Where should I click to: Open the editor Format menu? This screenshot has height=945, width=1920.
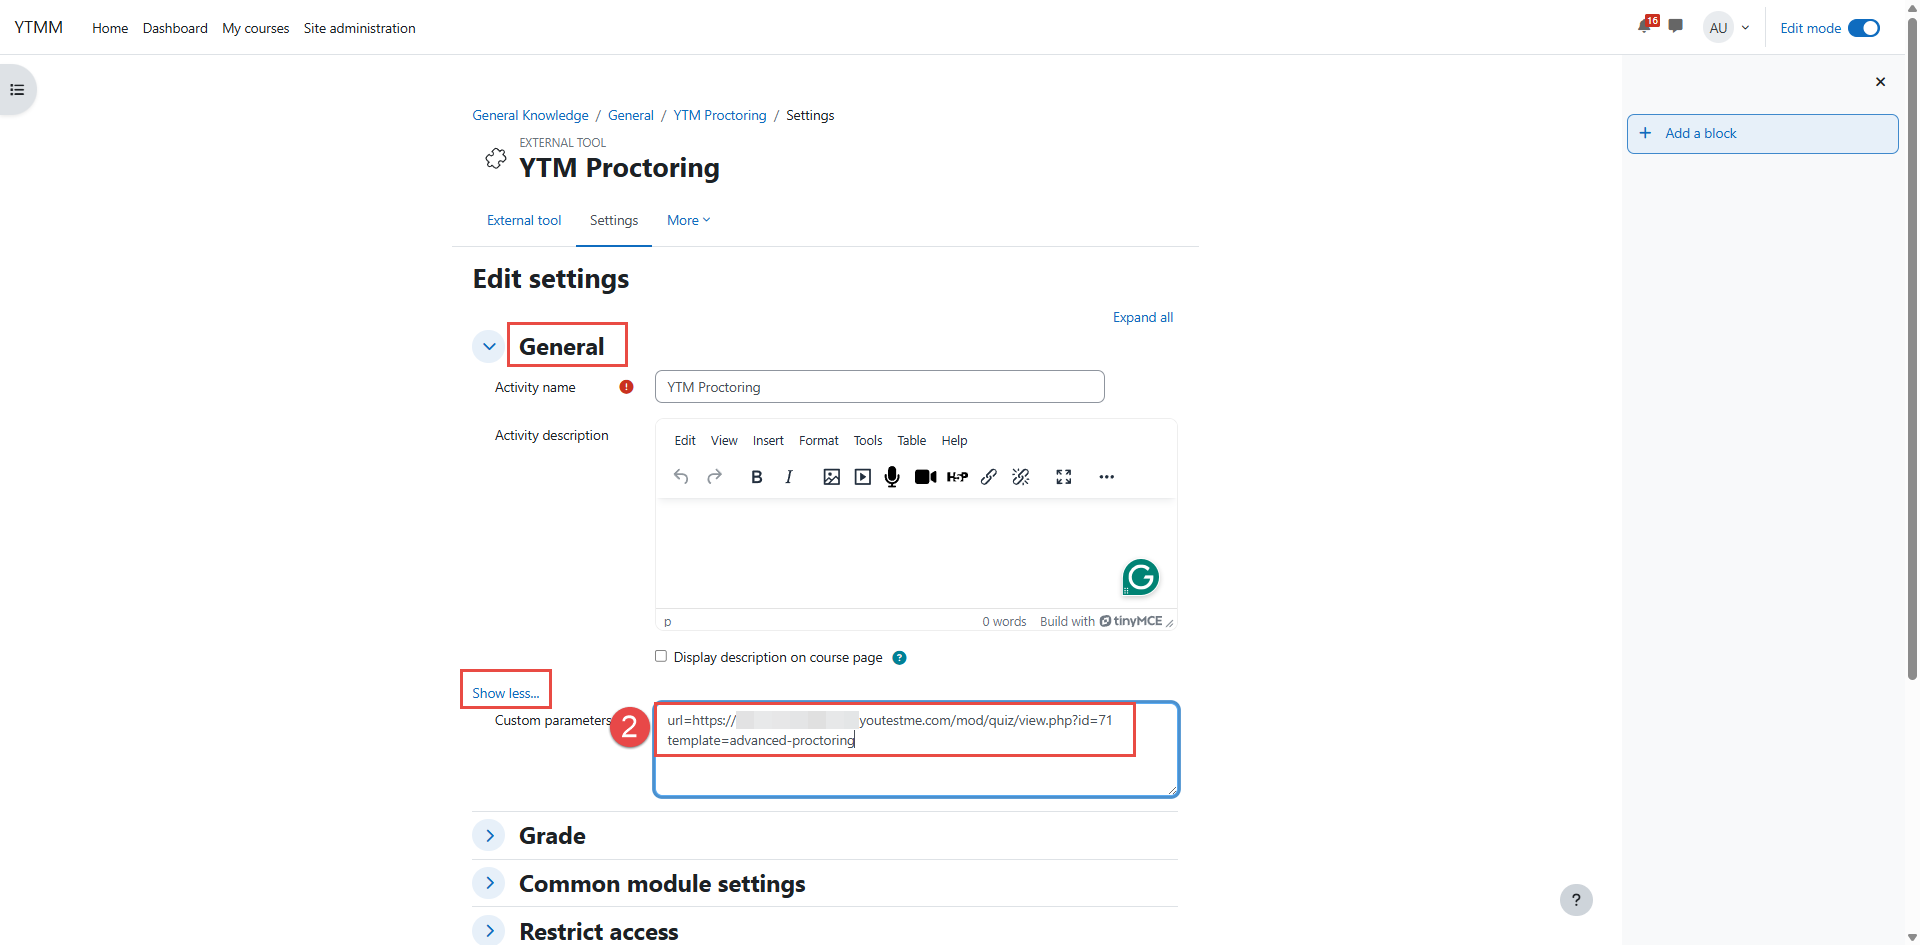[x=819, y=441]
